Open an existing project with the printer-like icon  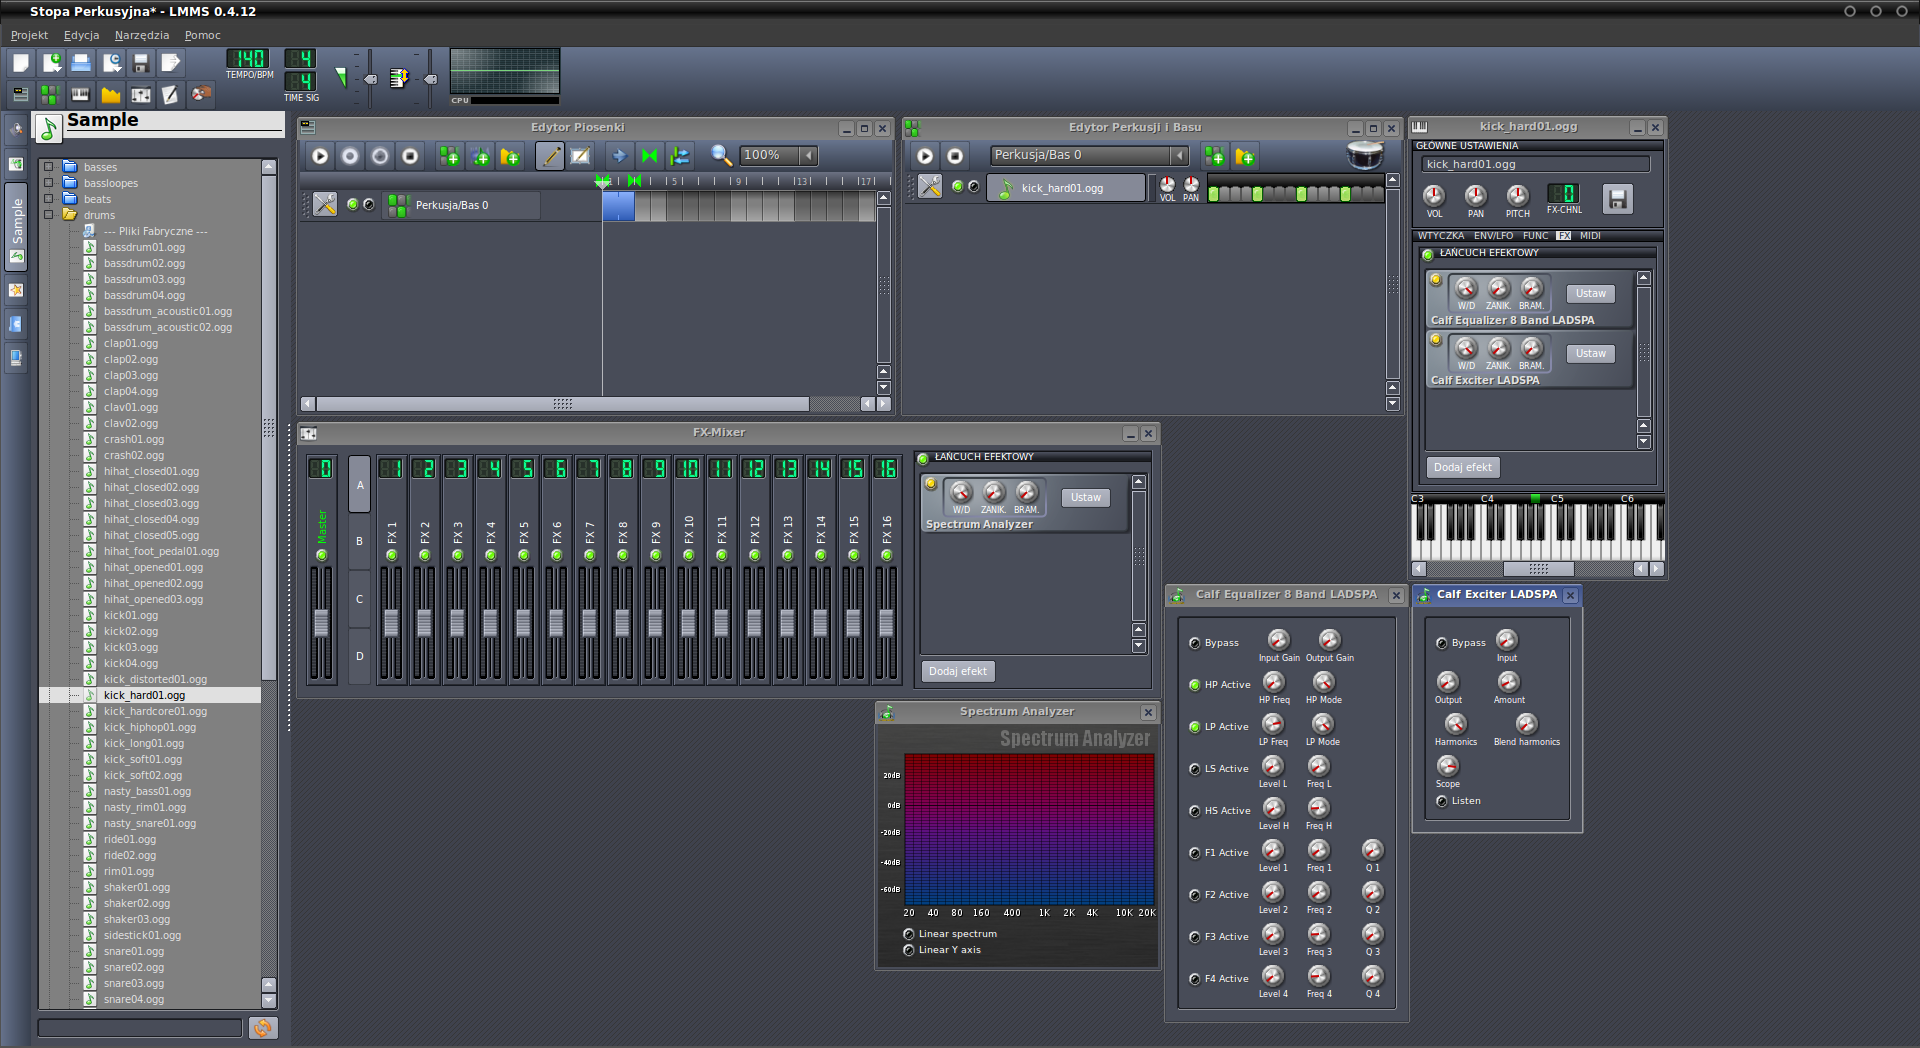tap(81, 63)
